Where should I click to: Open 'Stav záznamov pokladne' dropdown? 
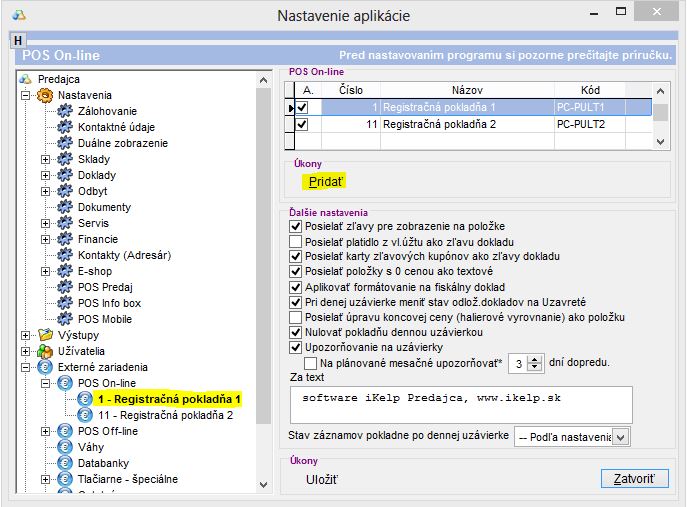[x=620, y=437]
